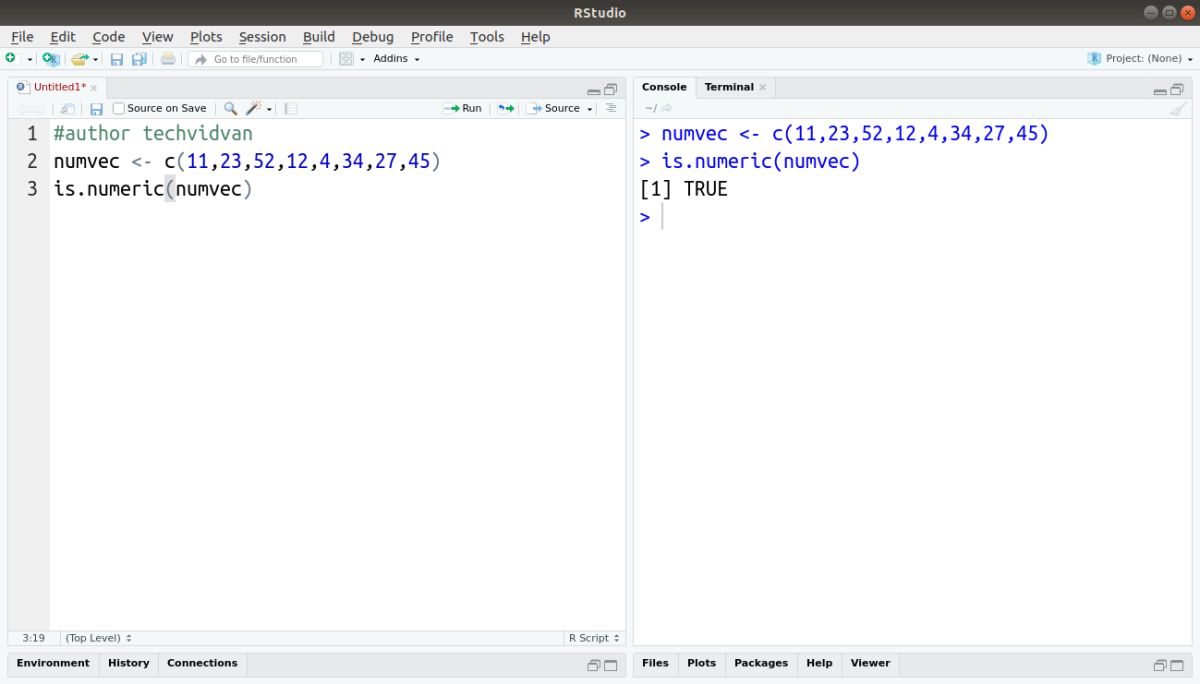Viewport: 1200px width, 684px height.
Task: Open the panes layout dropdown arrow
Action: point(362,59)
